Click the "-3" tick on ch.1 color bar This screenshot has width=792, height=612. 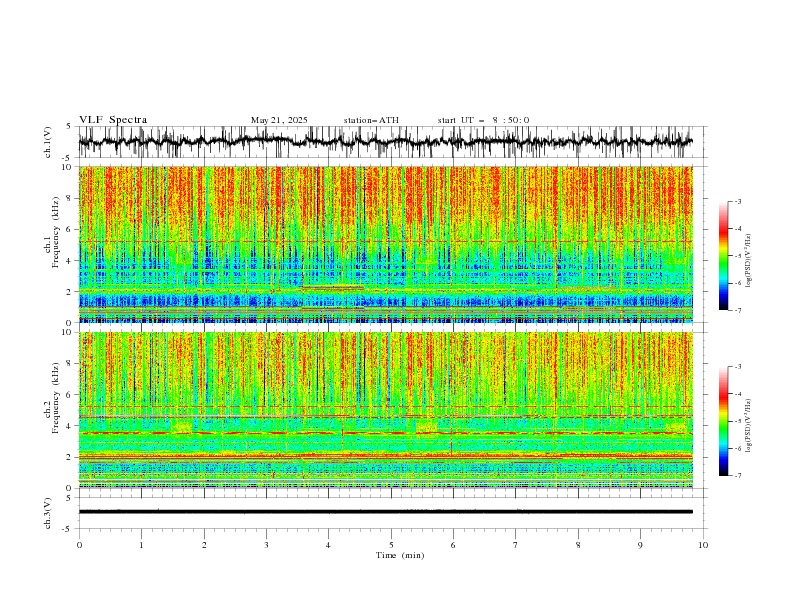click(x=738, y=201)
